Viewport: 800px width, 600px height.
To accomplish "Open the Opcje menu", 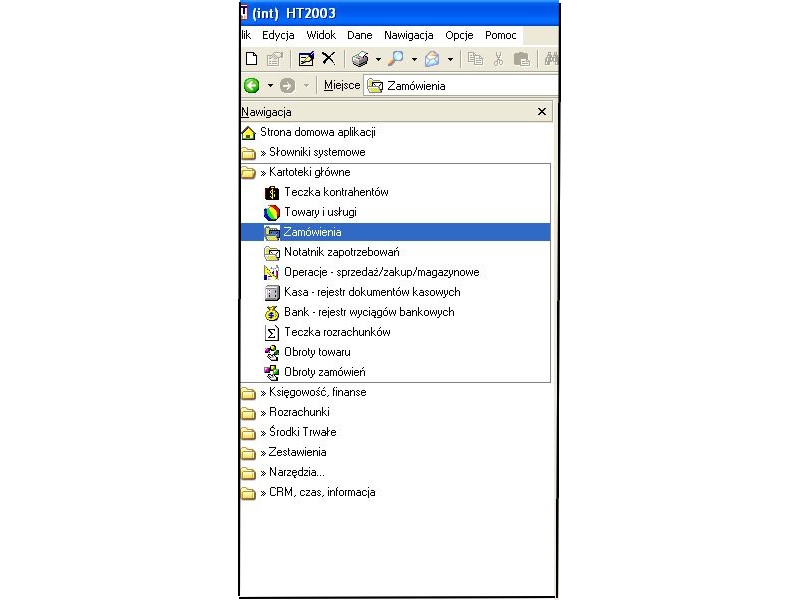I will point(459,35).
